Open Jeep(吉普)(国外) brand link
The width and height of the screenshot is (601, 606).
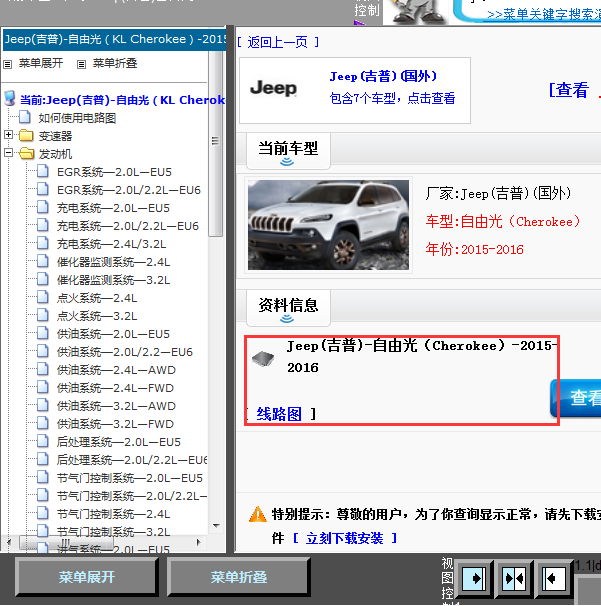383,76
